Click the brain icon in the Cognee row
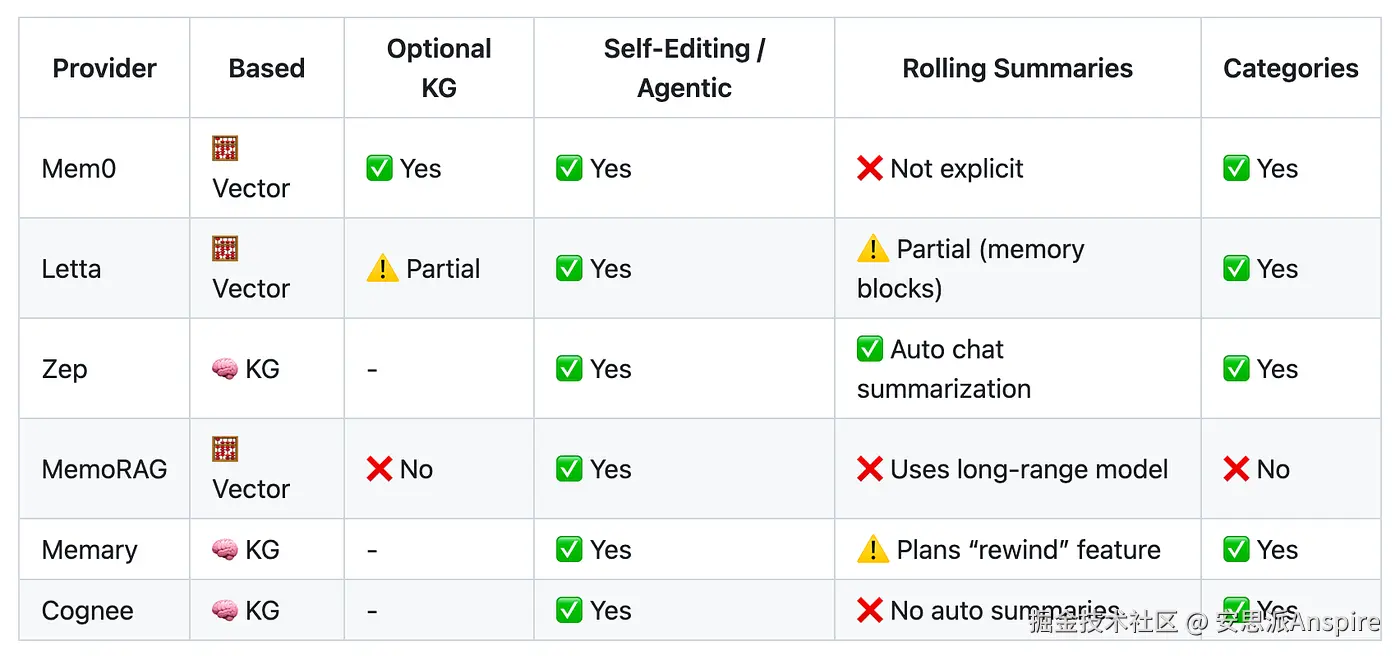This screenshot has width=1400, height=656. 225,611
